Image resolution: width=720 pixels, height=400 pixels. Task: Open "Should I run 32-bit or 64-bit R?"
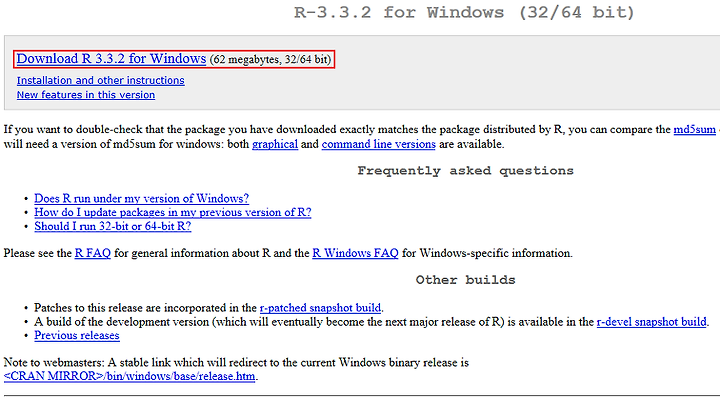[112, 226]
